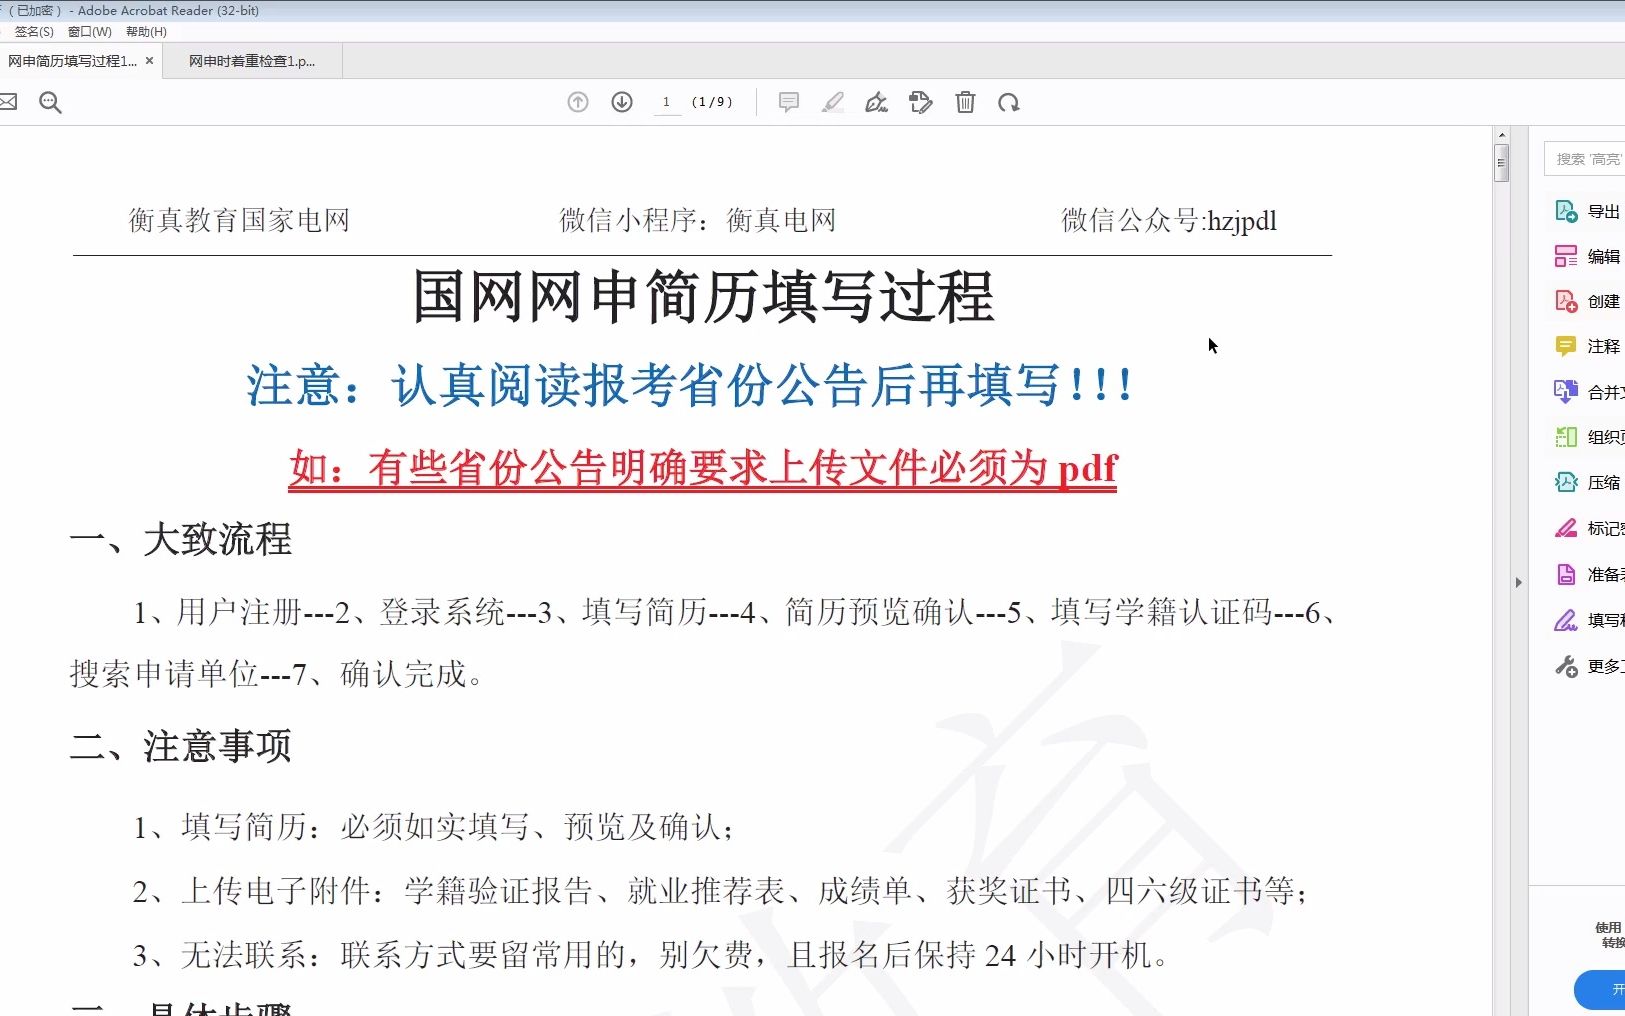Click line 3、无法联系
The width and height of the screenshot is (1625, 1016).
point(651,955)
